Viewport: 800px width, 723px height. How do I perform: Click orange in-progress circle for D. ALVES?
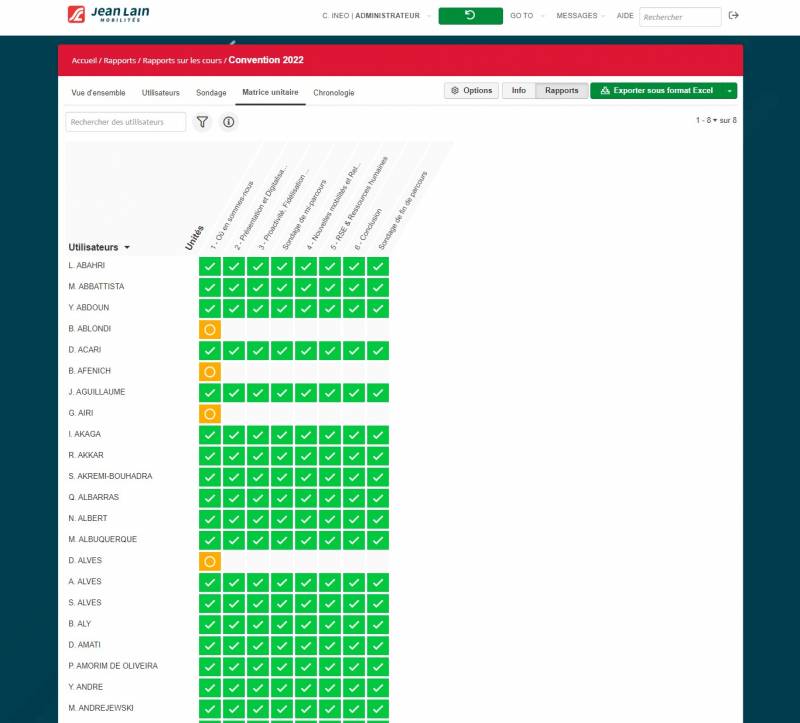coord(209,561)
